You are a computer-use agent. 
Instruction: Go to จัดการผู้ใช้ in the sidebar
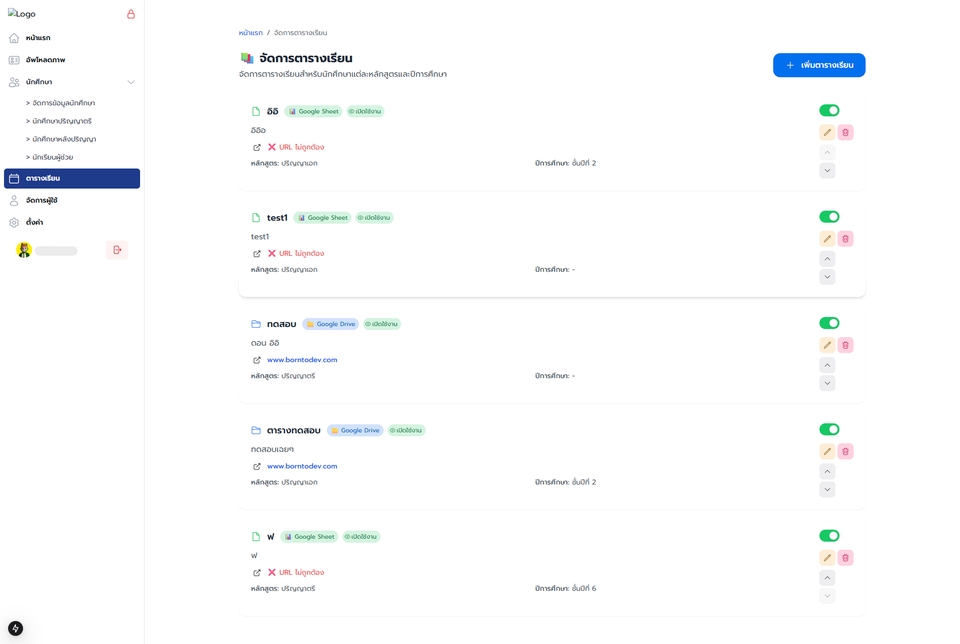click(42, 200)
